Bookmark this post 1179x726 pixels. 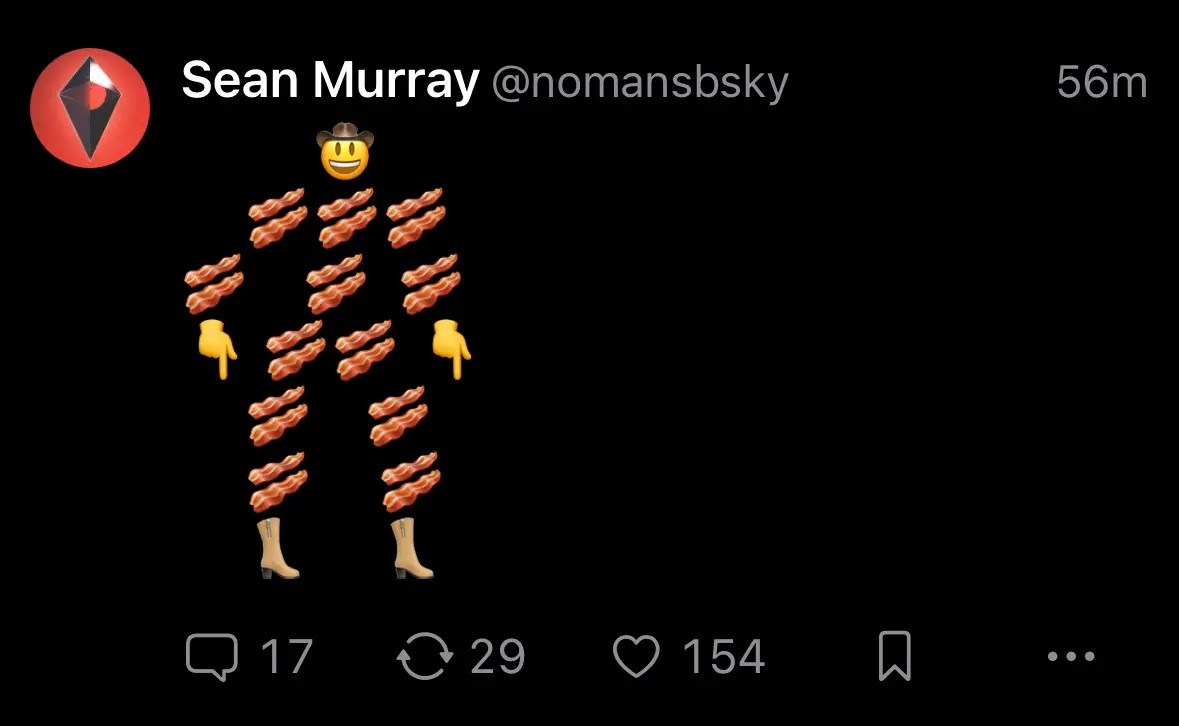(895, 656)
